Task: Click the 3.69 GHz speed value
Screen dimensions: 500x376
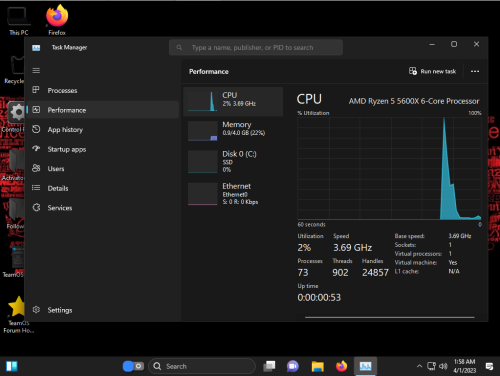Action: coord(353,248)
